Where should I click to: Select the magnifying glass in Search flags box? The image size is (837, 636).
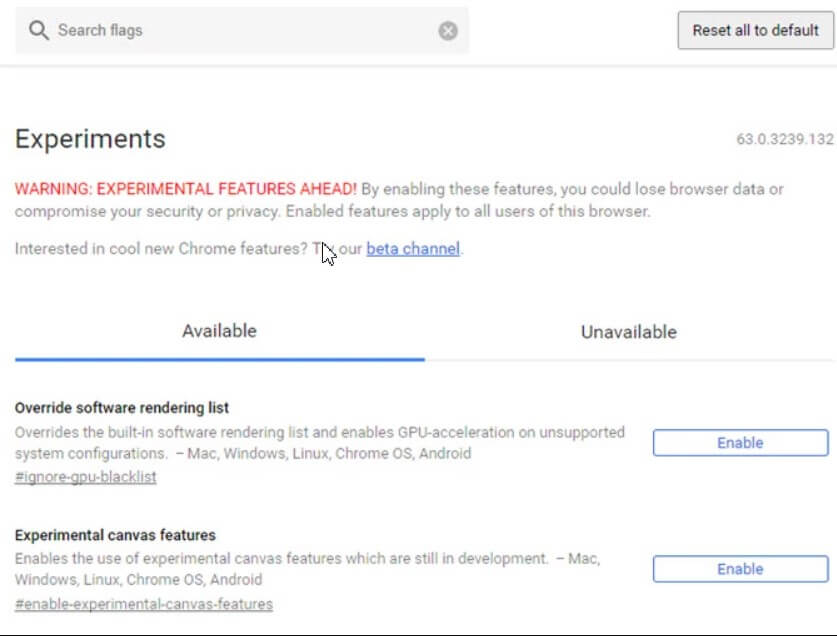coord(39,30)
